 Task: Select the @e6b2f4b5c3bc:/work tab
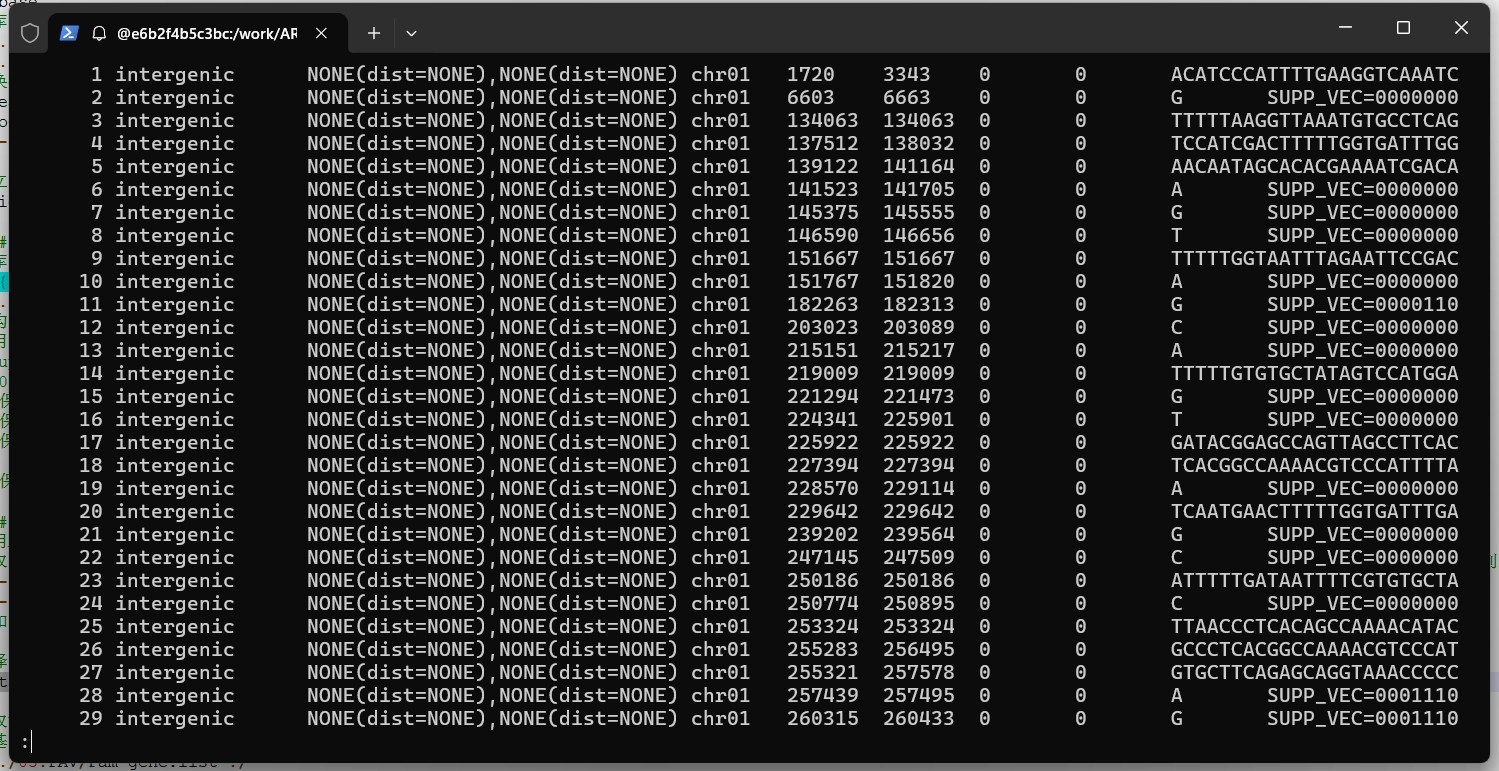198,33
